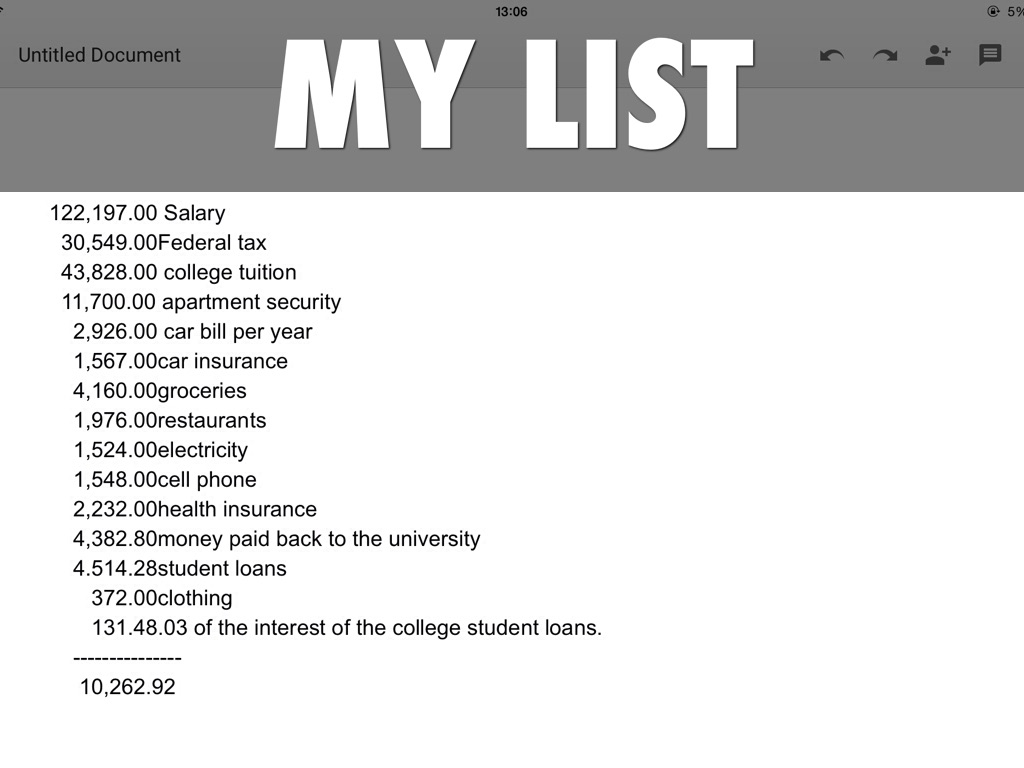Place cursor in the restaurants line

pos(169,420)
